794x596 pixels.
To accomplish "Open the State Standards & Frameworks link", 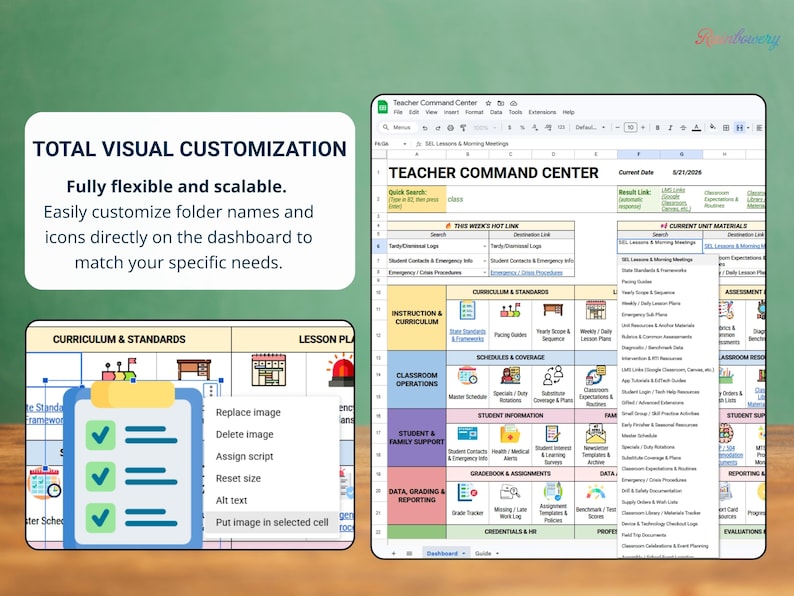I will 467,335.
